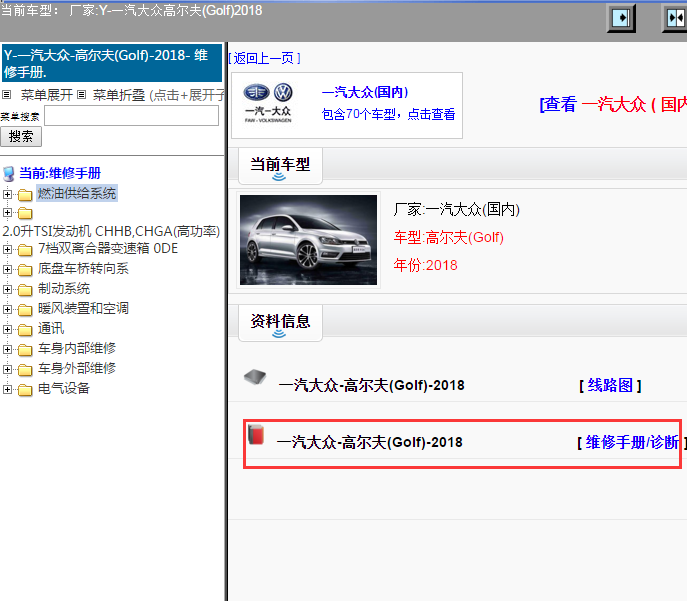Image resolution: width=687 pixels, height=601 pixels.
Task: Select 车身外部维修 item
Action: coord(77,368)
